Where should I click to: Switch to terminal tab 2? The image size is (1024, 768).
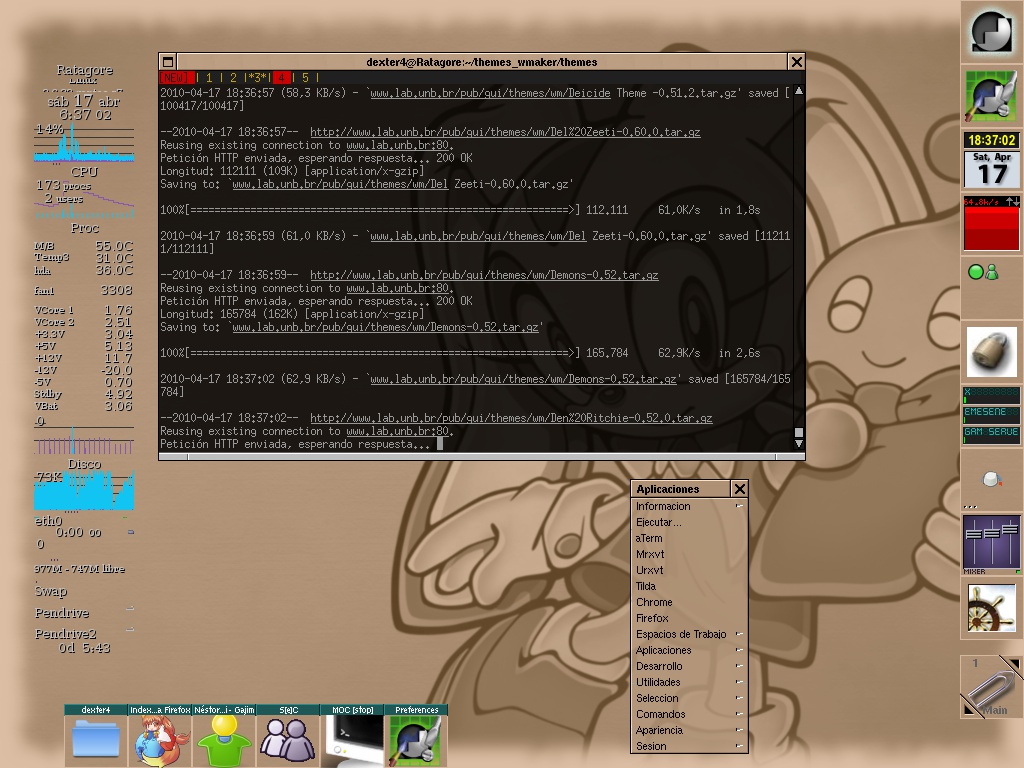click(x=233, y=78)
